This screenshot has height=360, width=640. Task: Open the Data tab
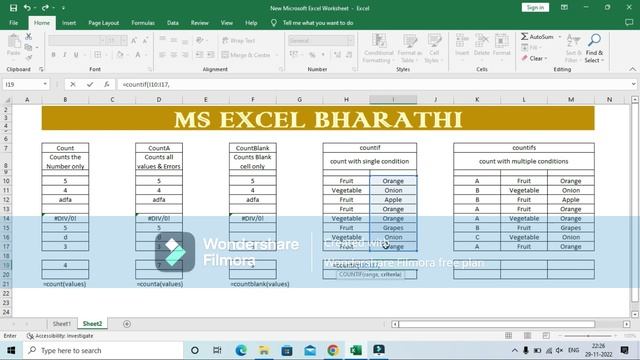pos(173,23)
